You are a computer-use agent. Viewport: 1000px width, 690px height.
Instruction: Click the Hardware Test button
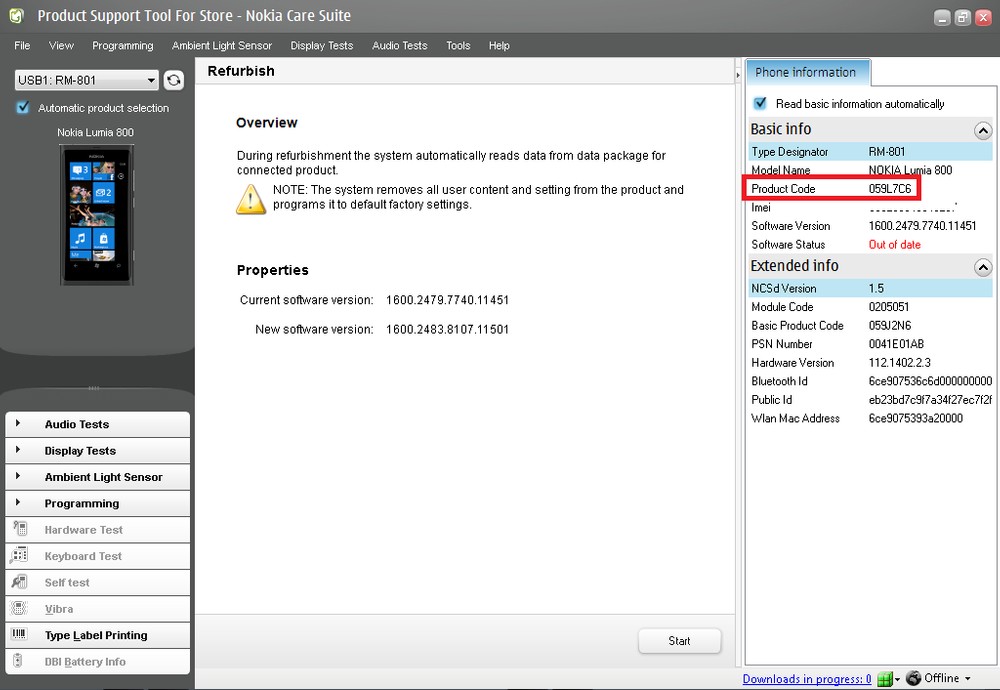point(98,529)
